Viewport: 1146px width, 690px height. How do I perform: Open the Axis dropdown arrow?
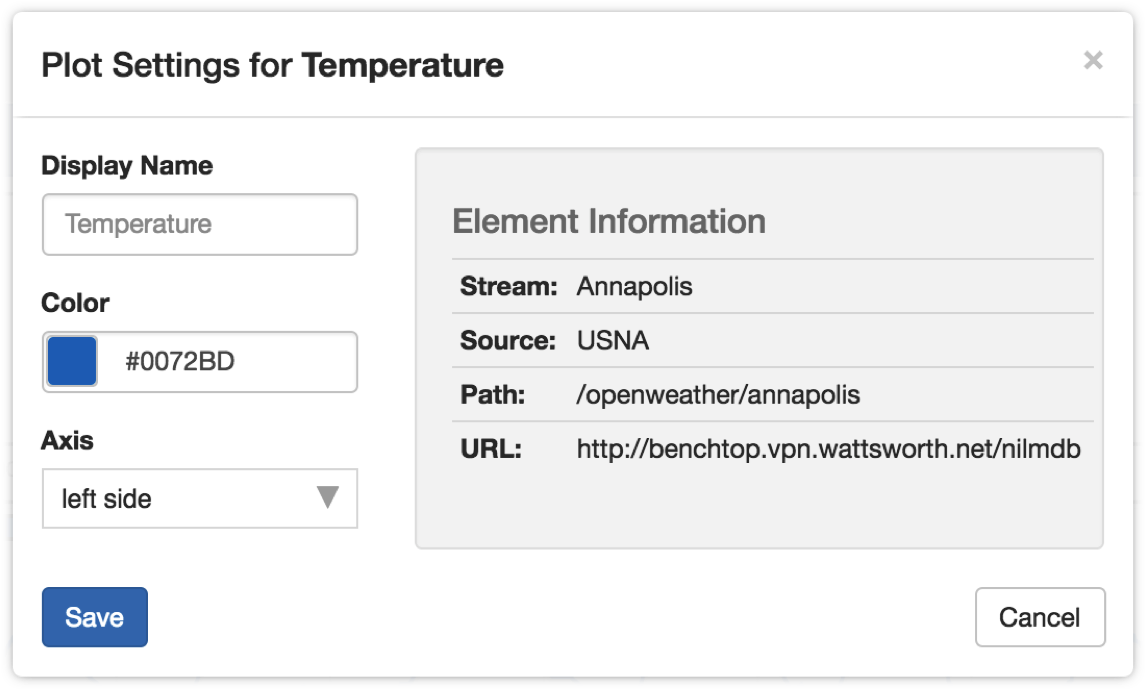328,497
